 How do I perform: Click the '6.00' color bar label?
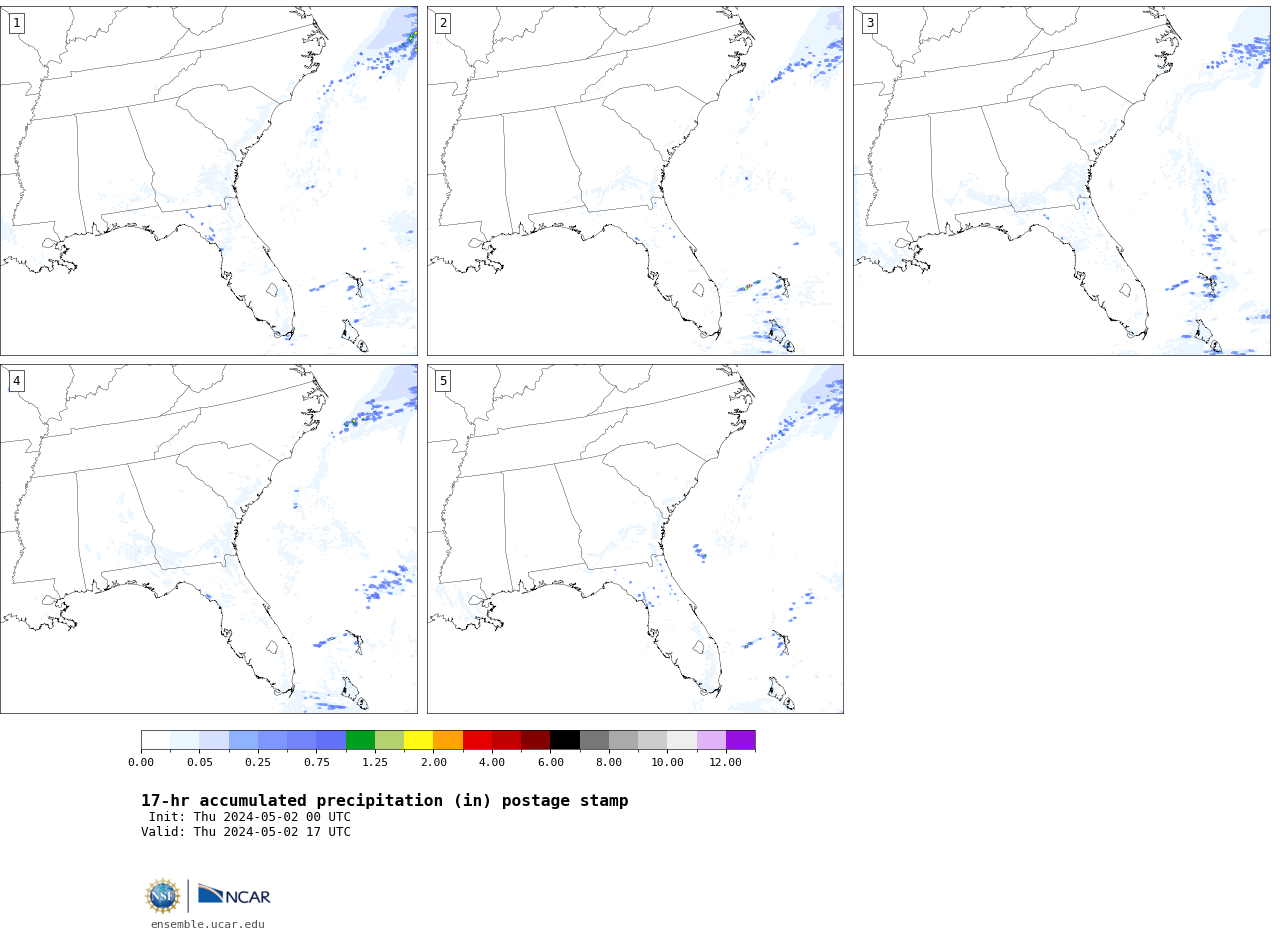coord(551,763)
